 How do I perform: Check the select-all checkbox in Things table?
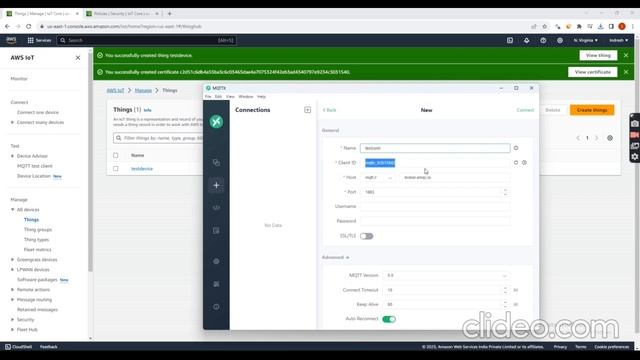pos(116,156)
